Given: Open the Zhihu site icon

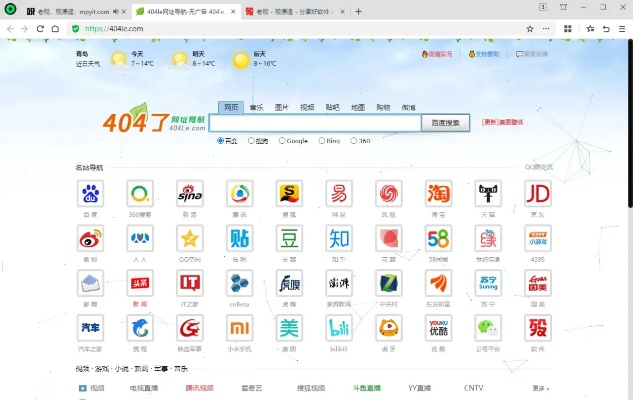Looking at the screenshot, I should click(339, 239).
